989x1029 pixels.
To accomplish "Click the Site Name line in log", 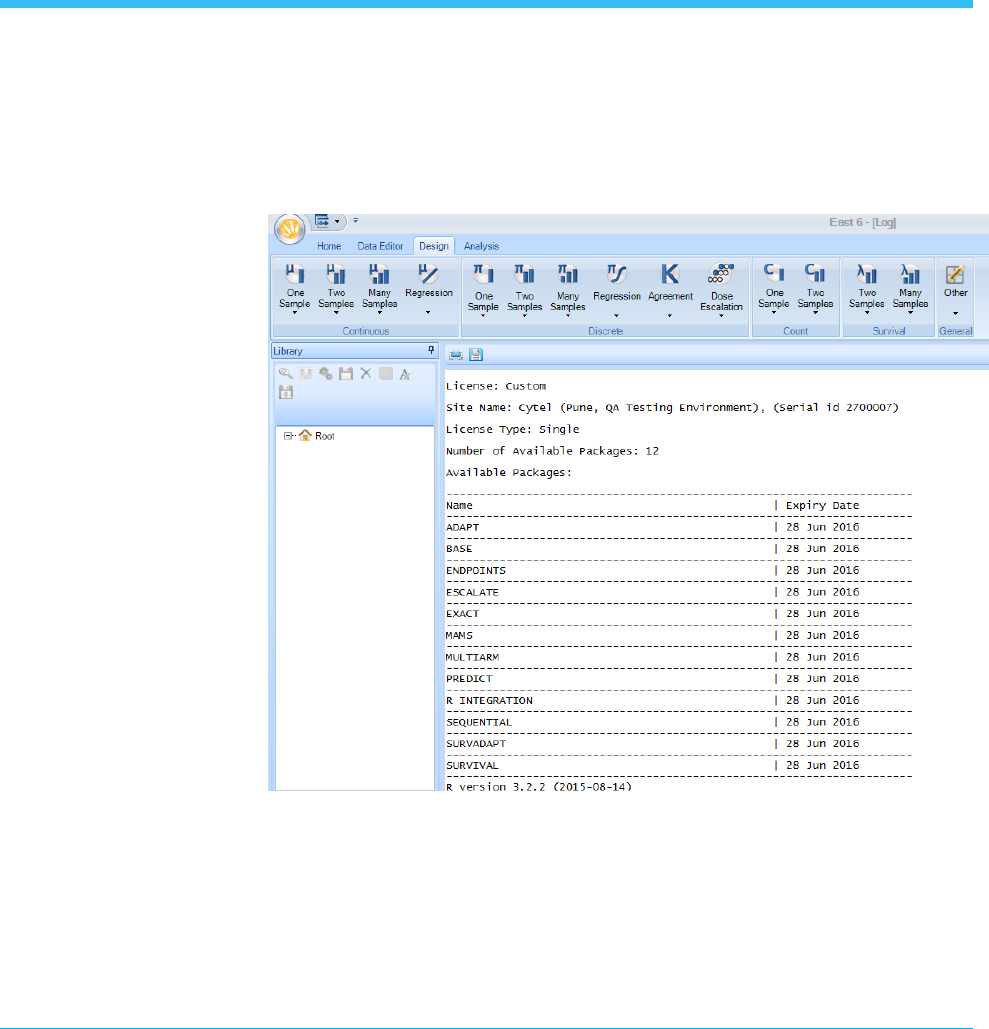I will coord(672,408).
